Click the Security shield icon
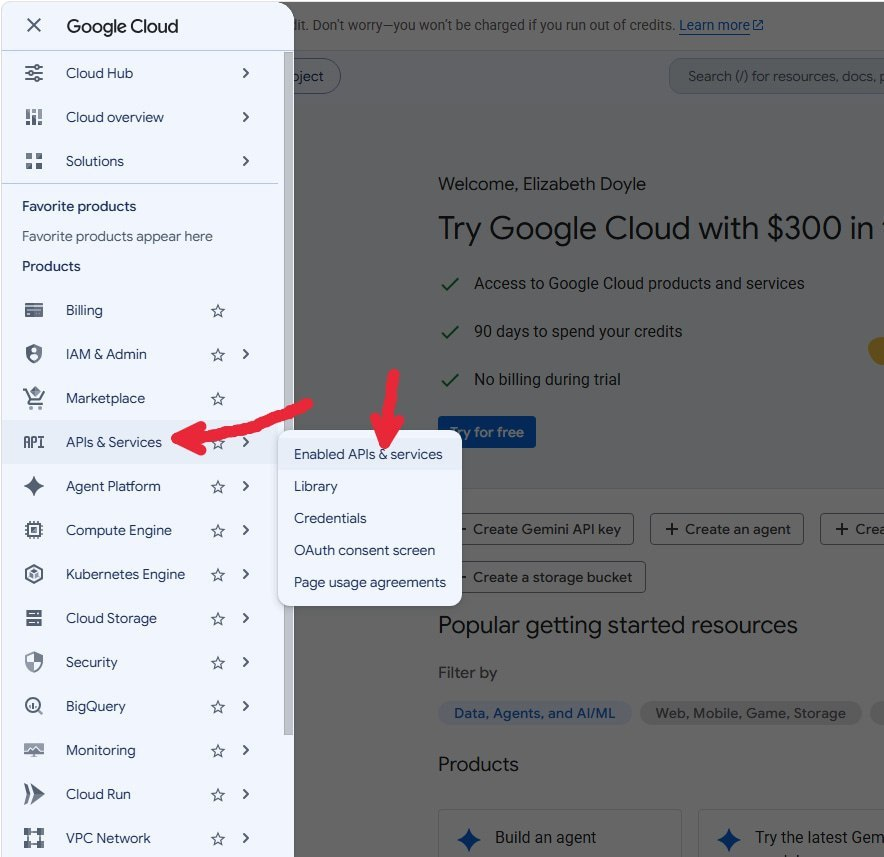 point(34,662)
